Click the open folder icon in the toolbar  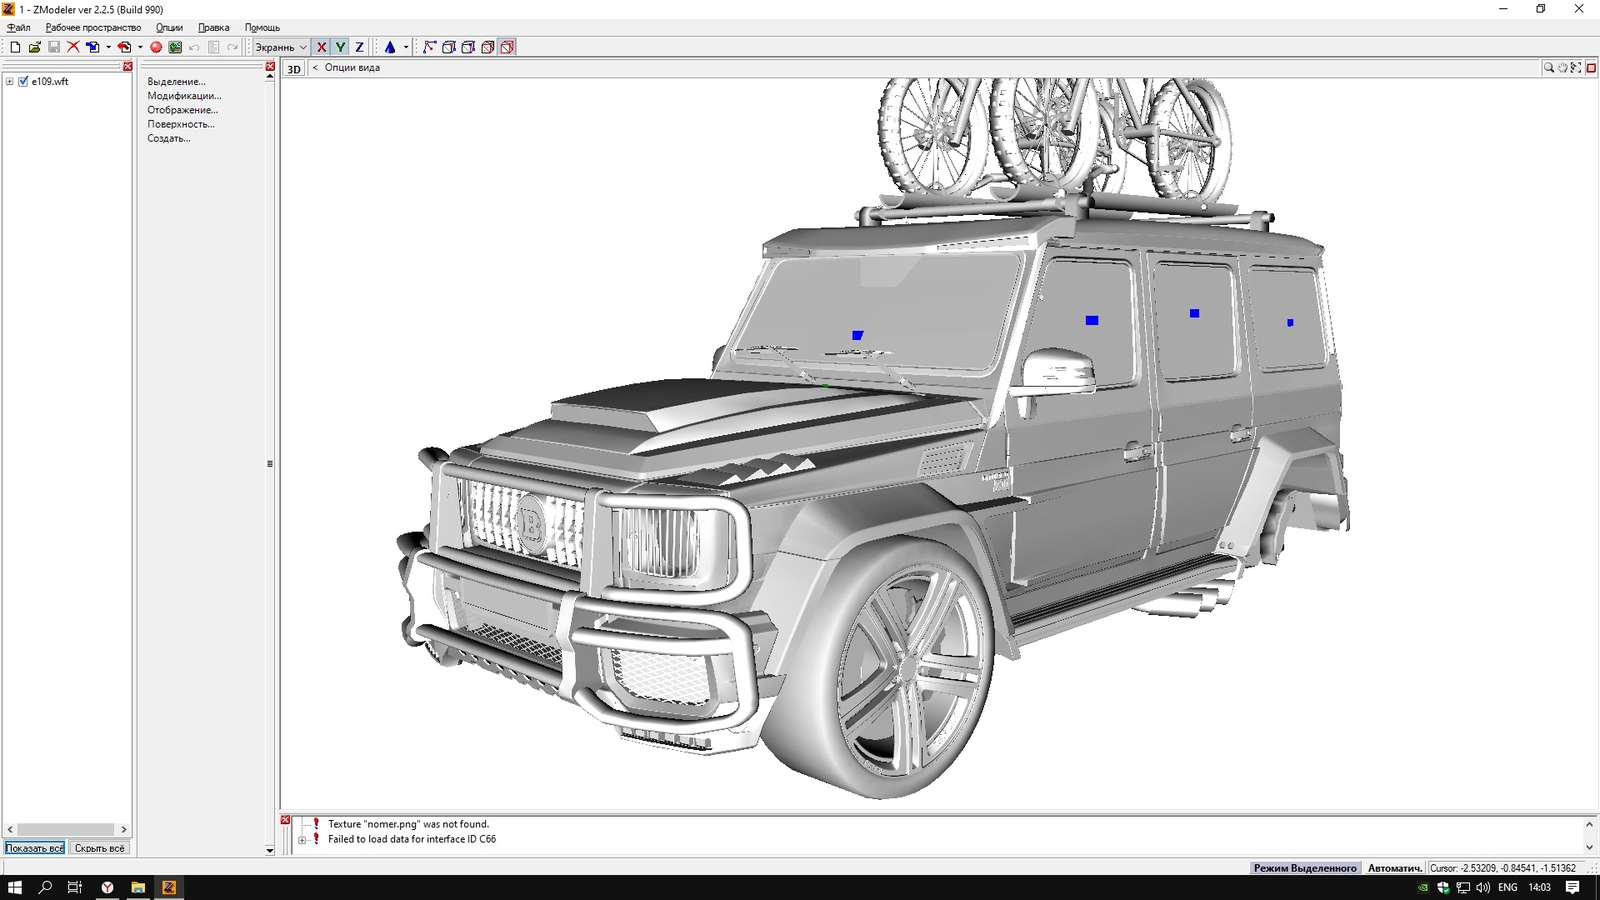(34, 47)
